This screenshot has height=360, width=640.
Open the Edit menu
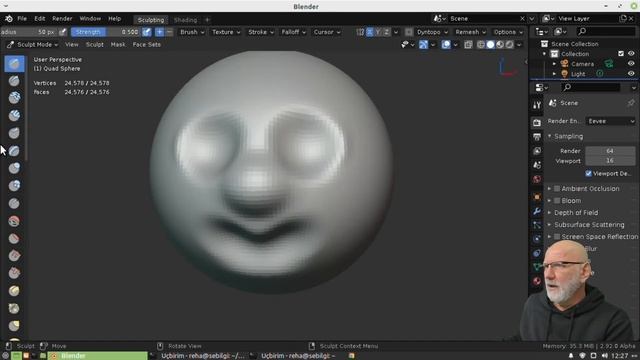40,19
